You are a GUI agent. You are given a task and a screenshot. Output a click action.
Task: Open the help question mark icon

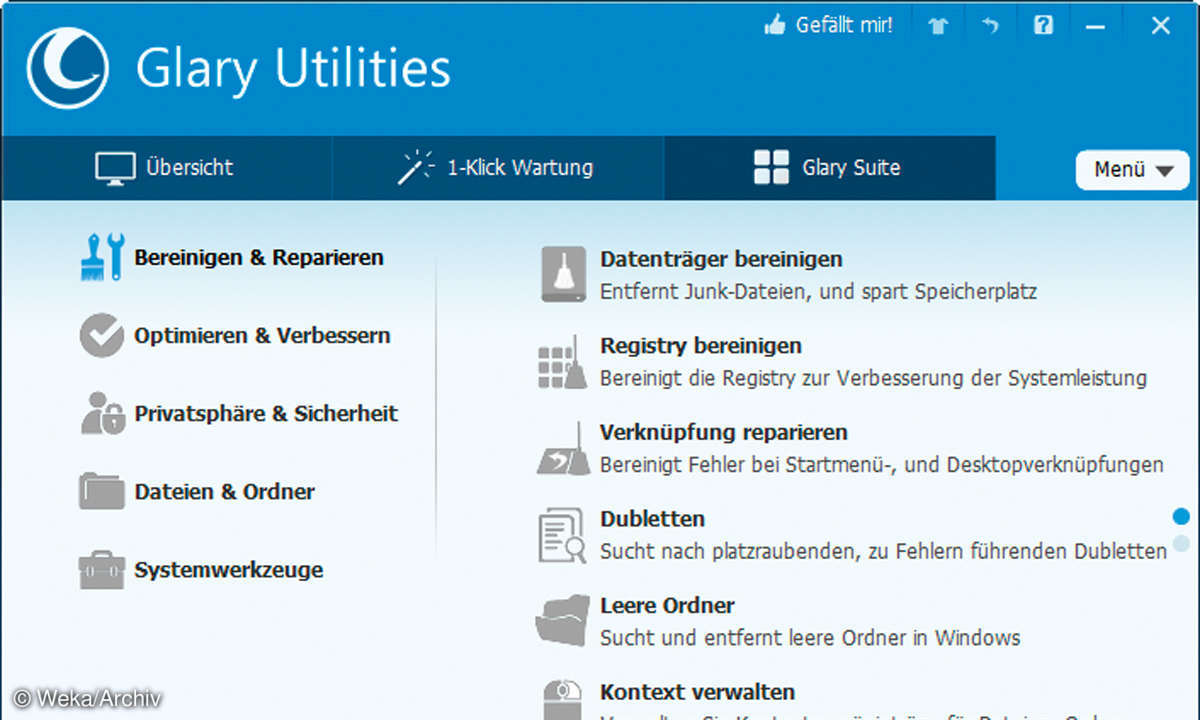(x=1043, y=26)
